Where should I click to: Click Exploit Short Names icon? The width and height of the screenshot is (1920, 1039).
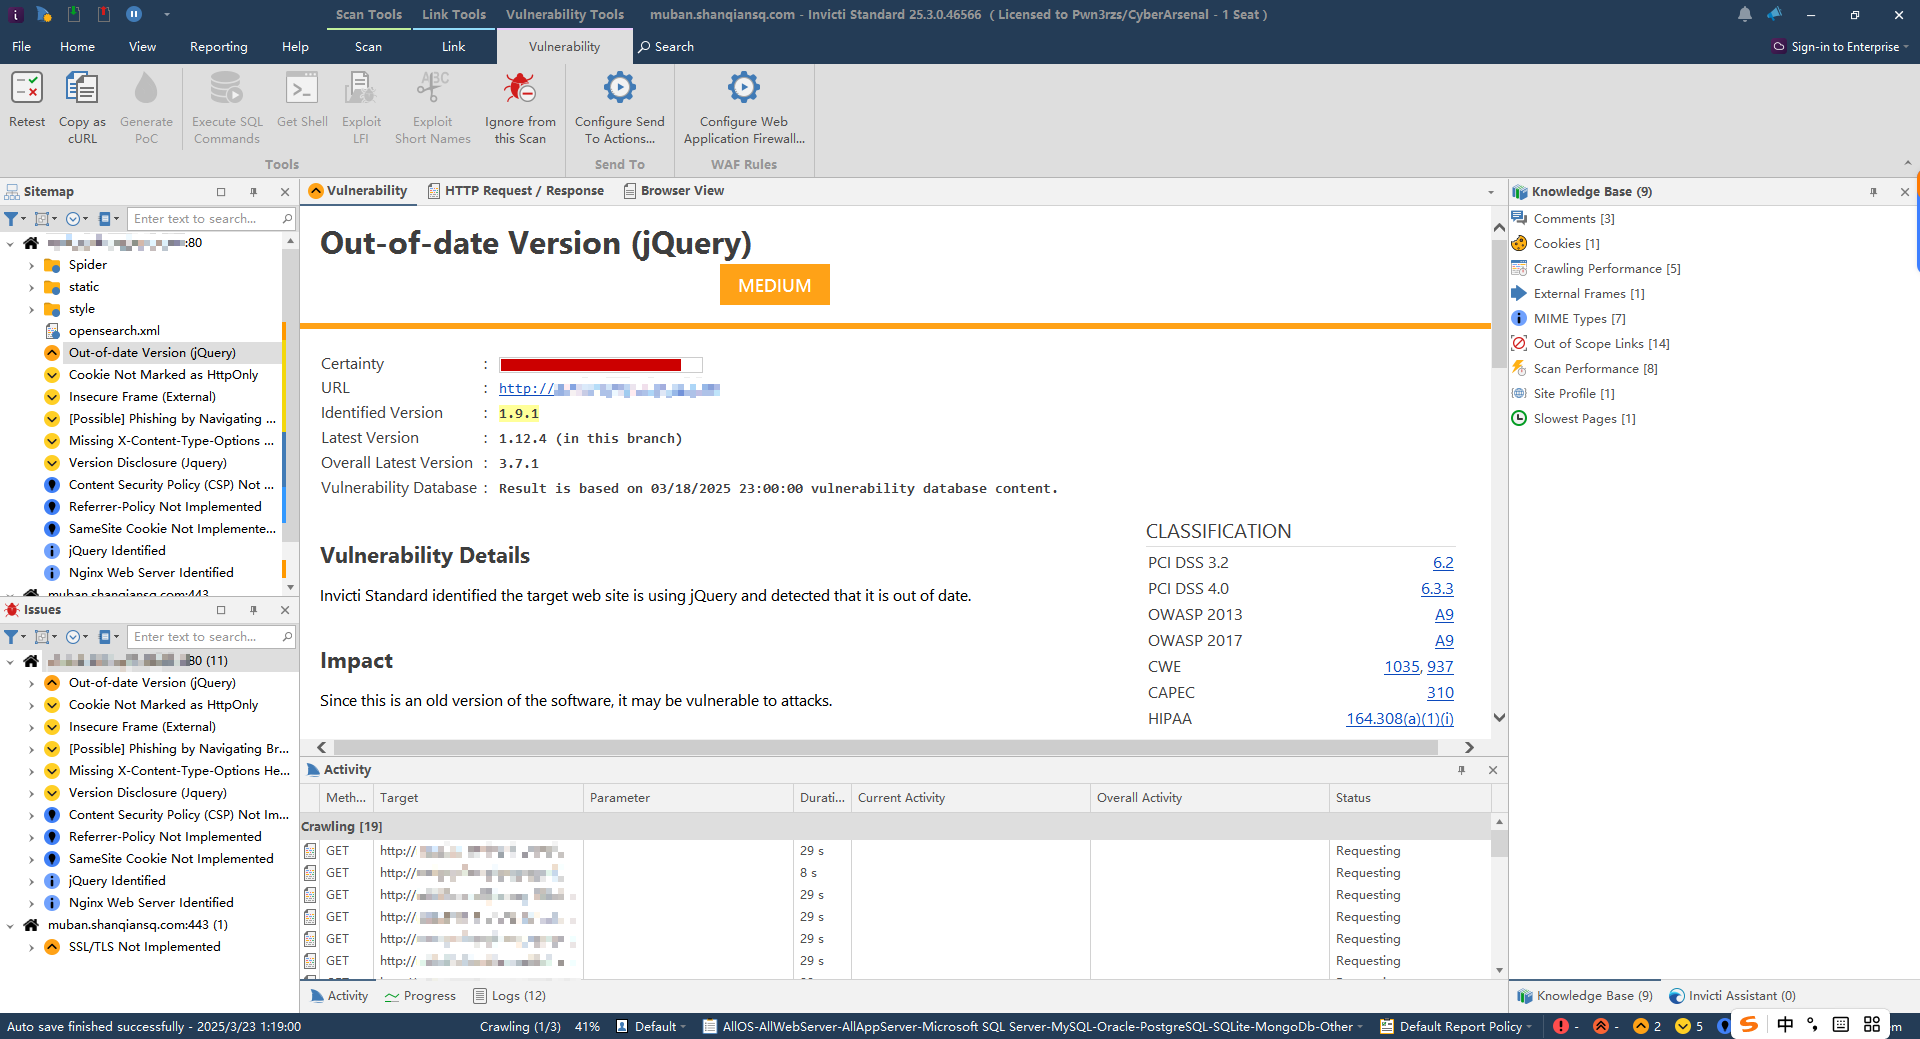tap(432, 88)
